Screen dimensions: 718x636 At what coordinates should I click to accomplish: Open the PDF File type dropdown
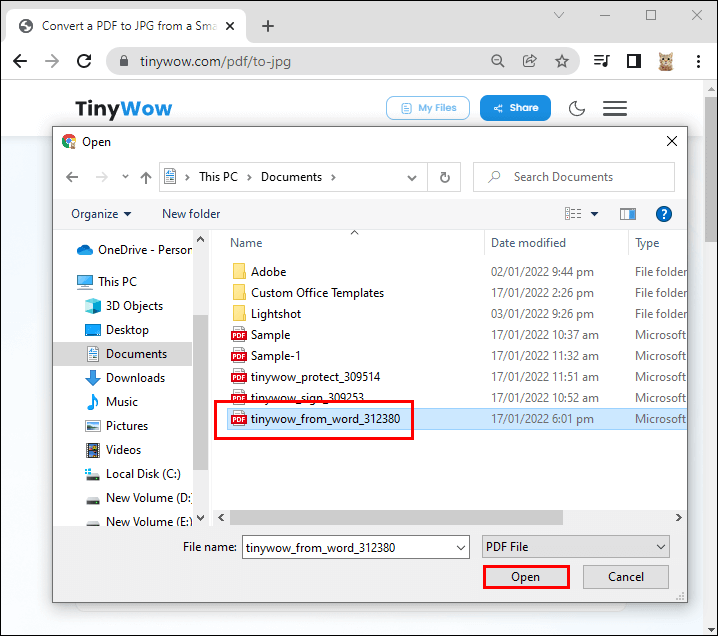click(x=576, y=547)
